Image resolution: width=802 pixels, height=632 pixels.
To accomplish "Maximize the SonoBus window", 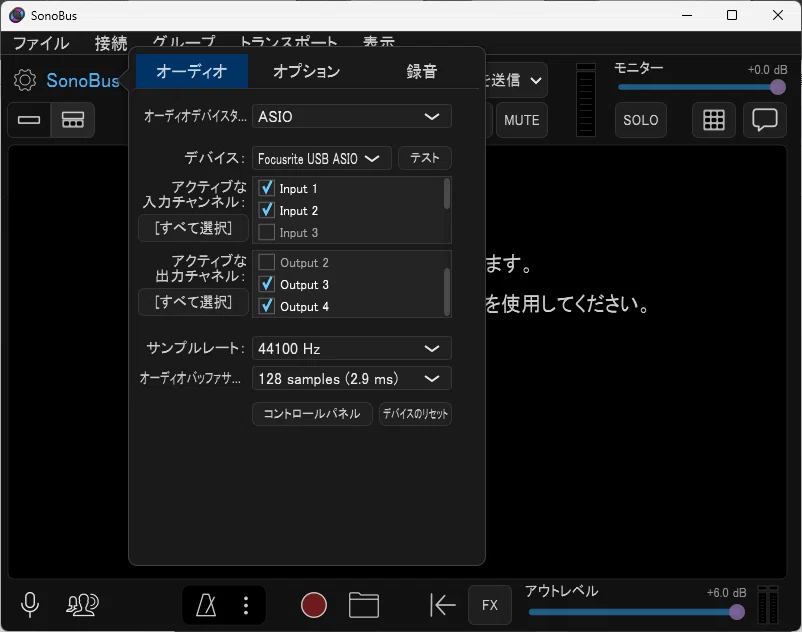I will [x=732, y=15].
